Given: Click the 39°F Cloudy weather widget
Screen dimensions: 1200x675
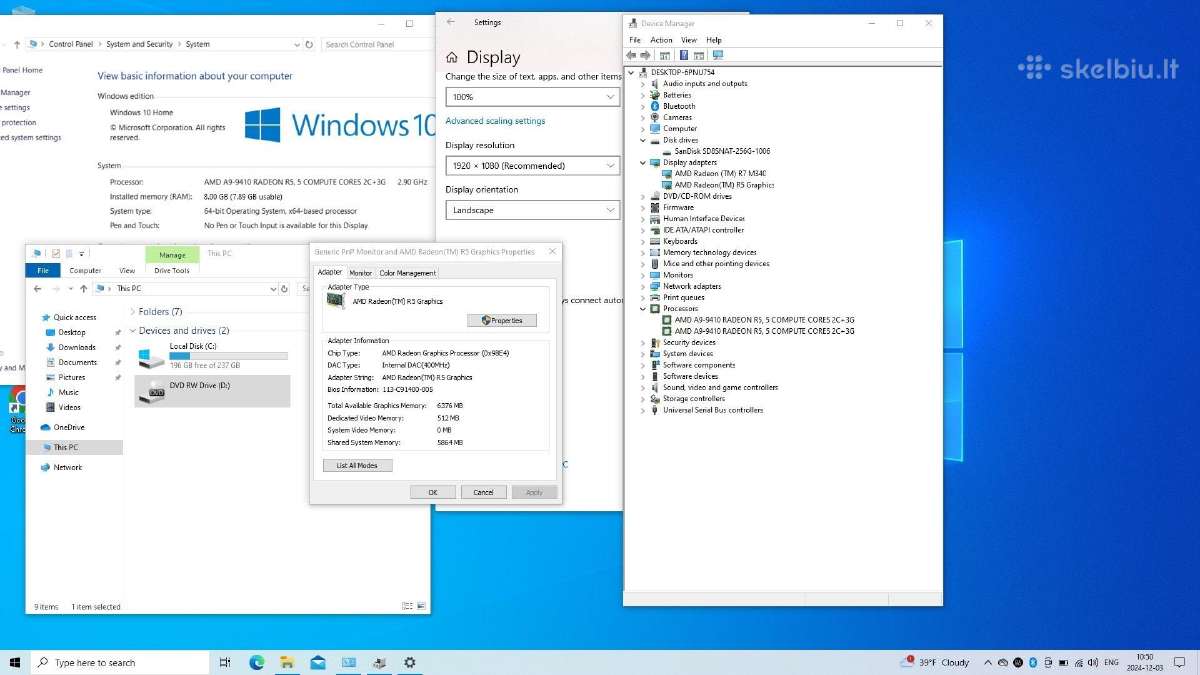Looking at the screenshot, I should coord(936,662).
